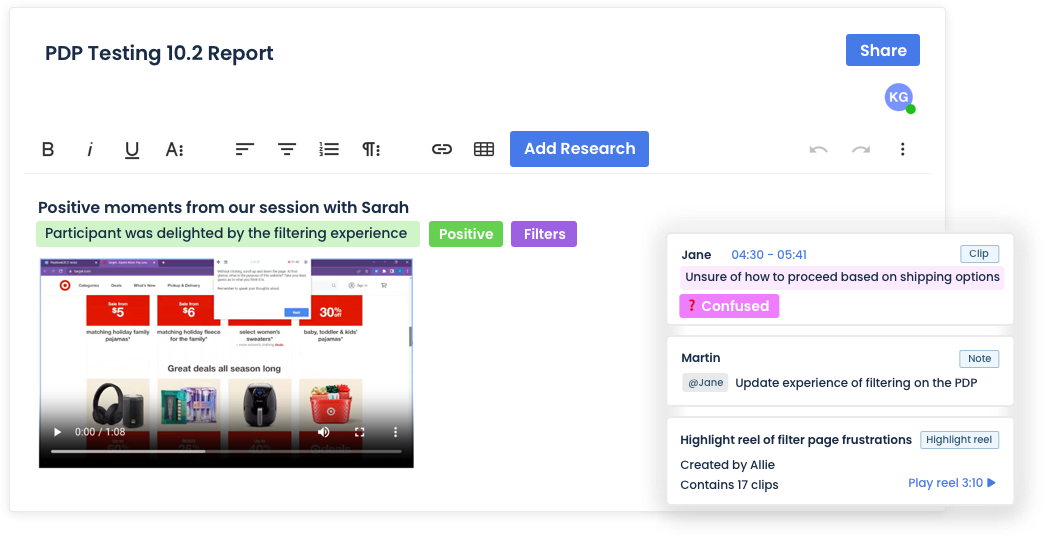Insert a numbered list
Screen dimensions: 1056x548
point(329,149)
